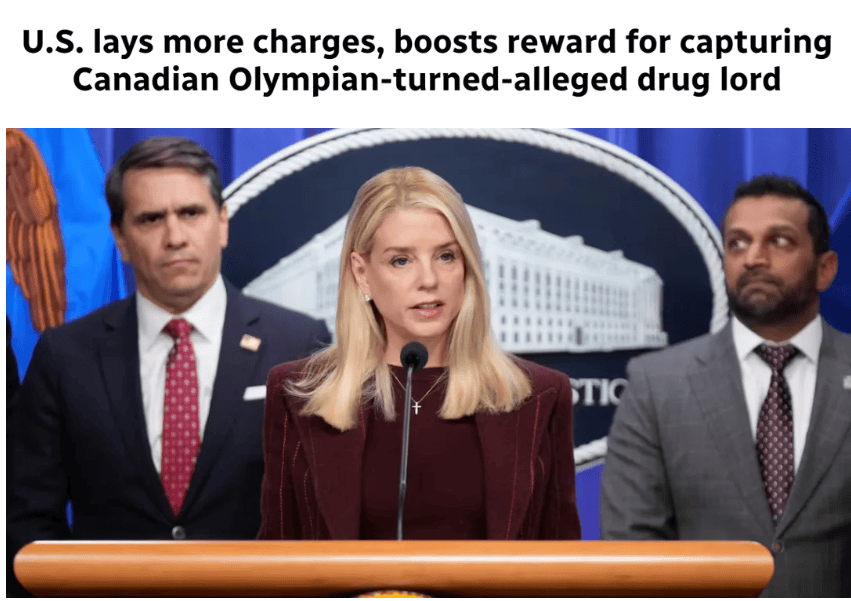Click the flag lapel pin on navy suit
Image resolution: width=851 pixels, height=601 pixels.
coord(250,343)
